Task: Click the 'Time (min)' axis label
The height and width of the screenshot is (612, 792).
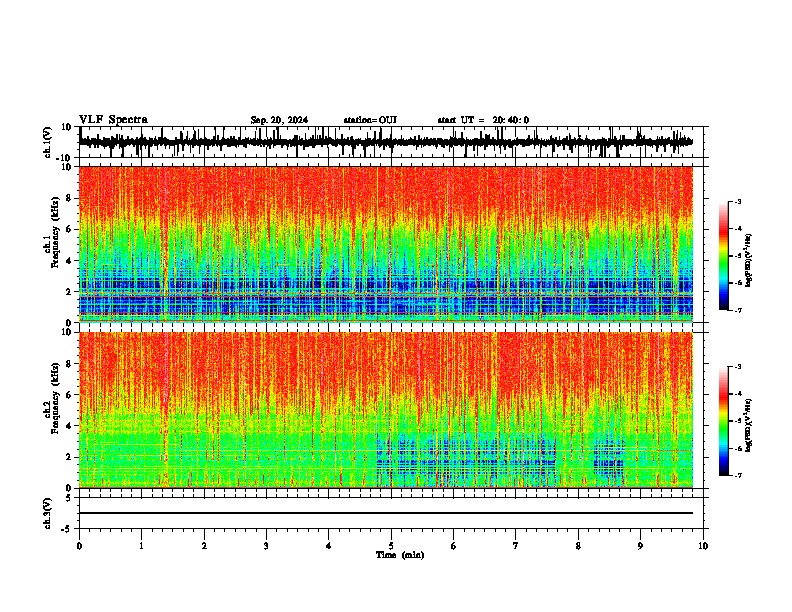Action: pyautogui.click(x=400, y=555)
